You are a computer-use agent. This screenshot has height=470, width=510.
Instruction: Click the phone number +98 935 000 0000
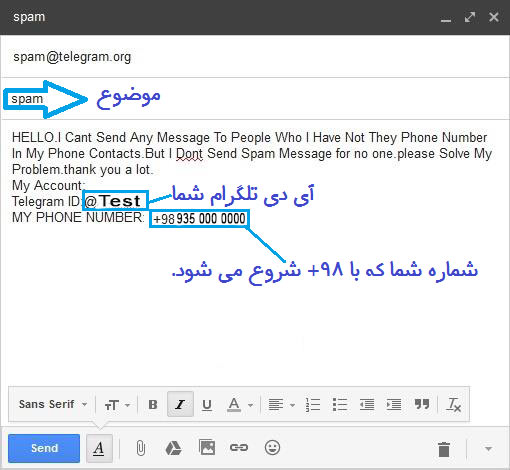(199, 219)
